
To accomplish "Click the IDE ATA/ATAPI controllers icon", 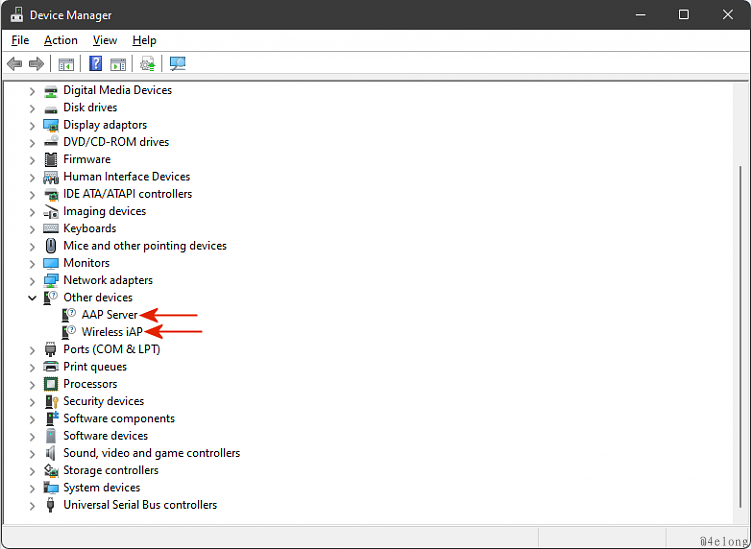I will [51, 194].
